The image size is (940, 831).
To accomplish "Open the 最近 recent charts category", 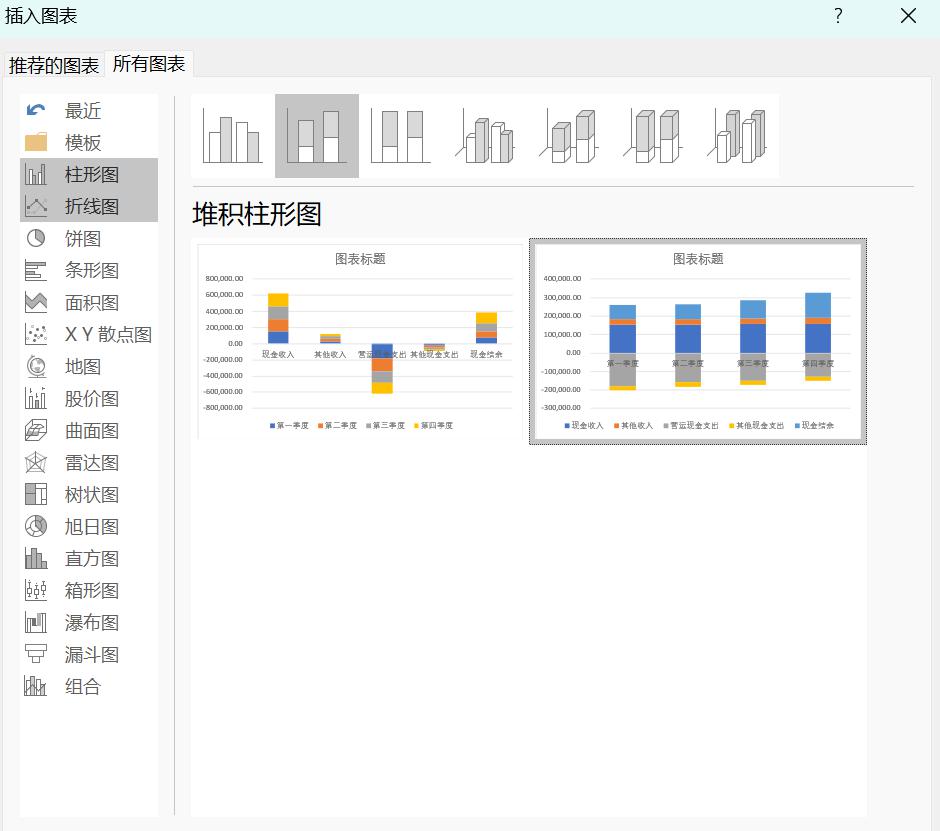I will [x=89, y=111].
